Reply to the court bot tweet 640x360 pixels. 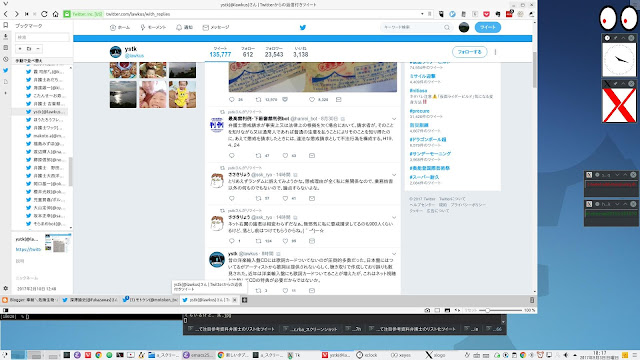(x=232, y=156)
